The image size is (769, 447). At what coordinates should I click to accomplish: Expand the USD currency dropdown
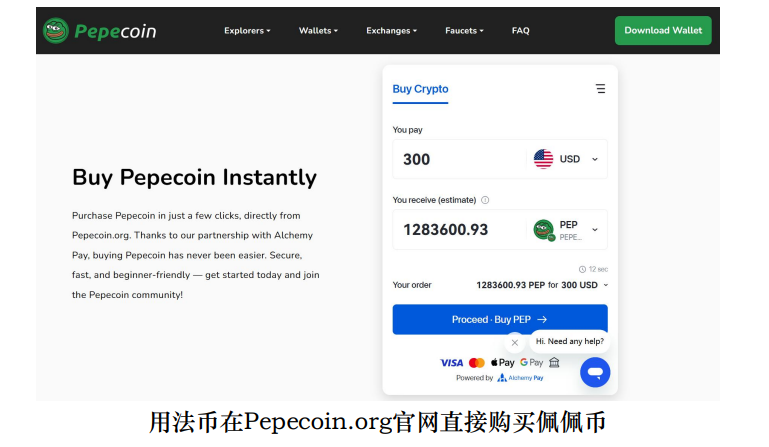click(595, 159)
